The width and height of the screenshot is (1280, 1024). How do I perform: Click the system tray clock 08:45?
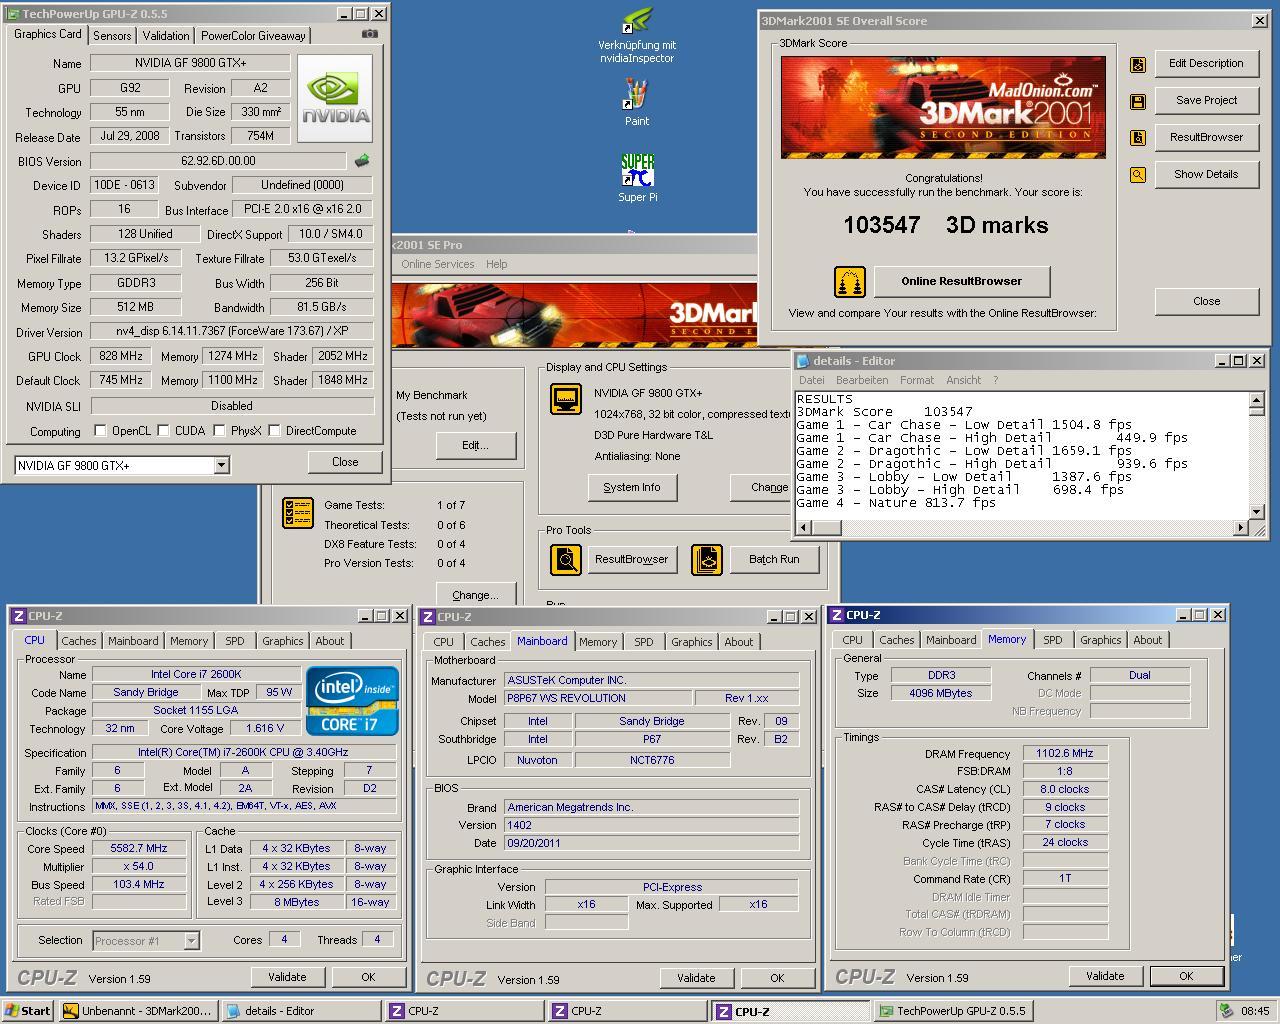(1255, 1011)
